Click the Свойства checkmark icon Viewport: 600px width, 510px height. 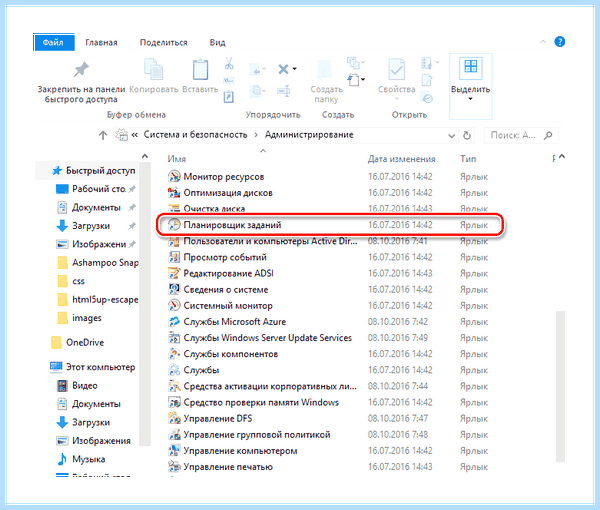pyautogui.click(x=396, y=69)
